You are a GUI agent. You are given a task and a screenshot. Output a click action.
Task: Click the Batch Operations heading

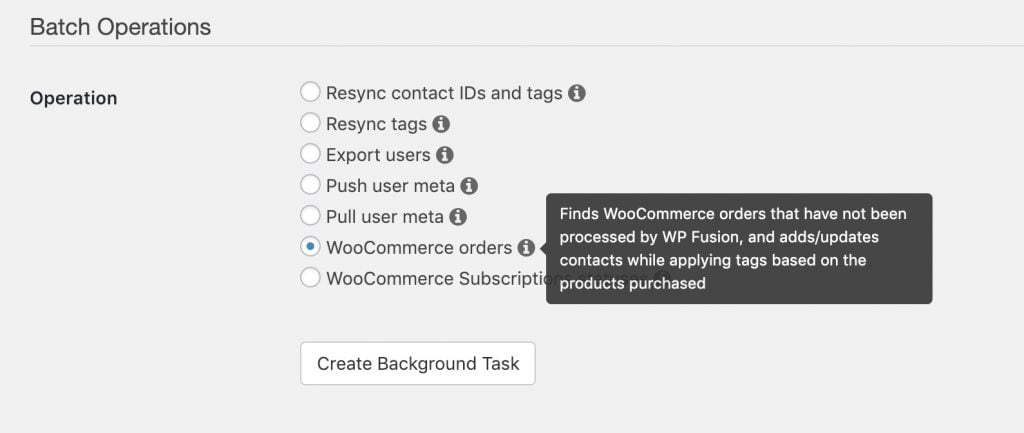tap(120, 27)
